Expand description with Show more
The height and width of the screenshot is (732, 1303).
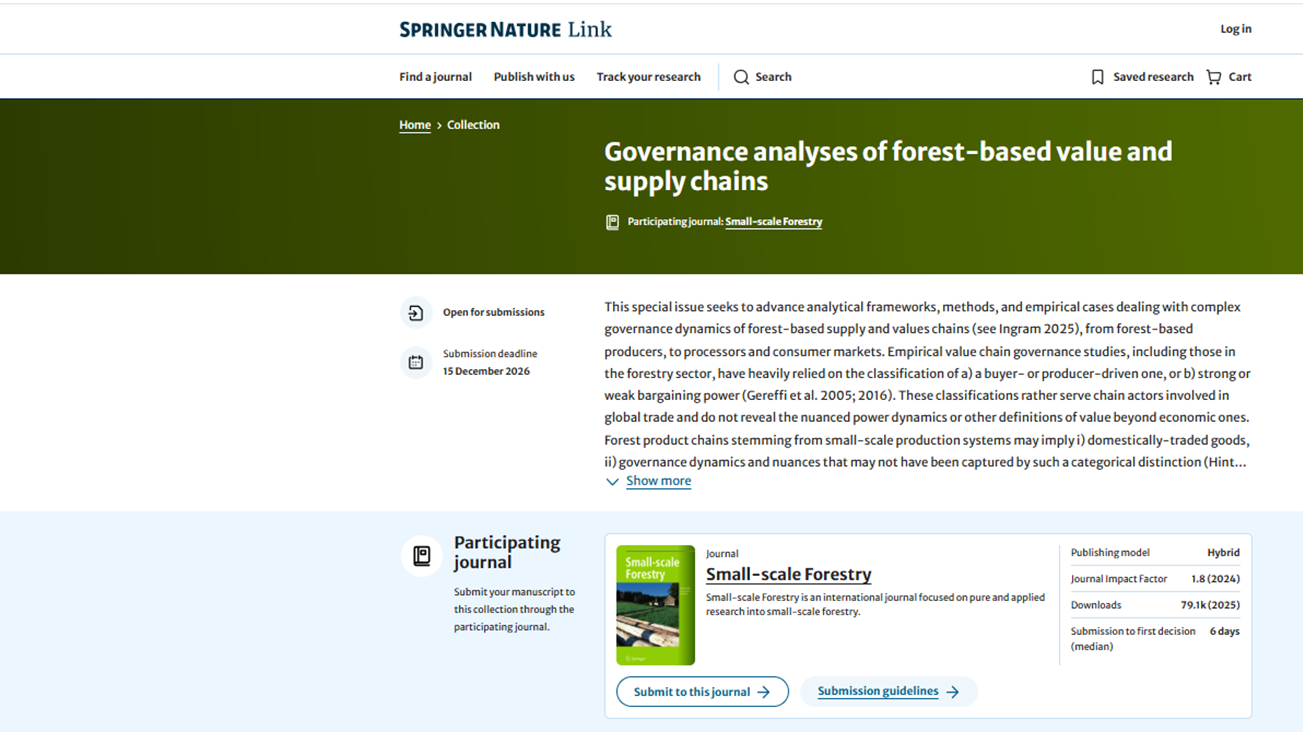(x=658, y=481)
